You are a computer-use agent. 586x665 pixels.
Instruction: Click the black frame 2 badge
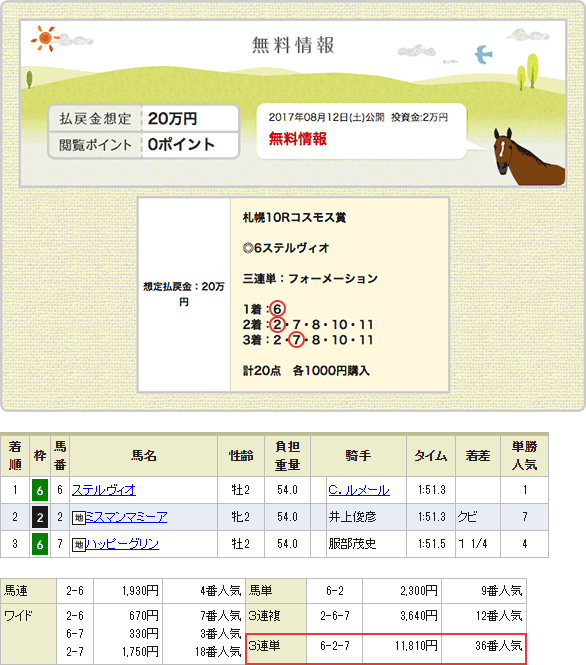point(40,517)
